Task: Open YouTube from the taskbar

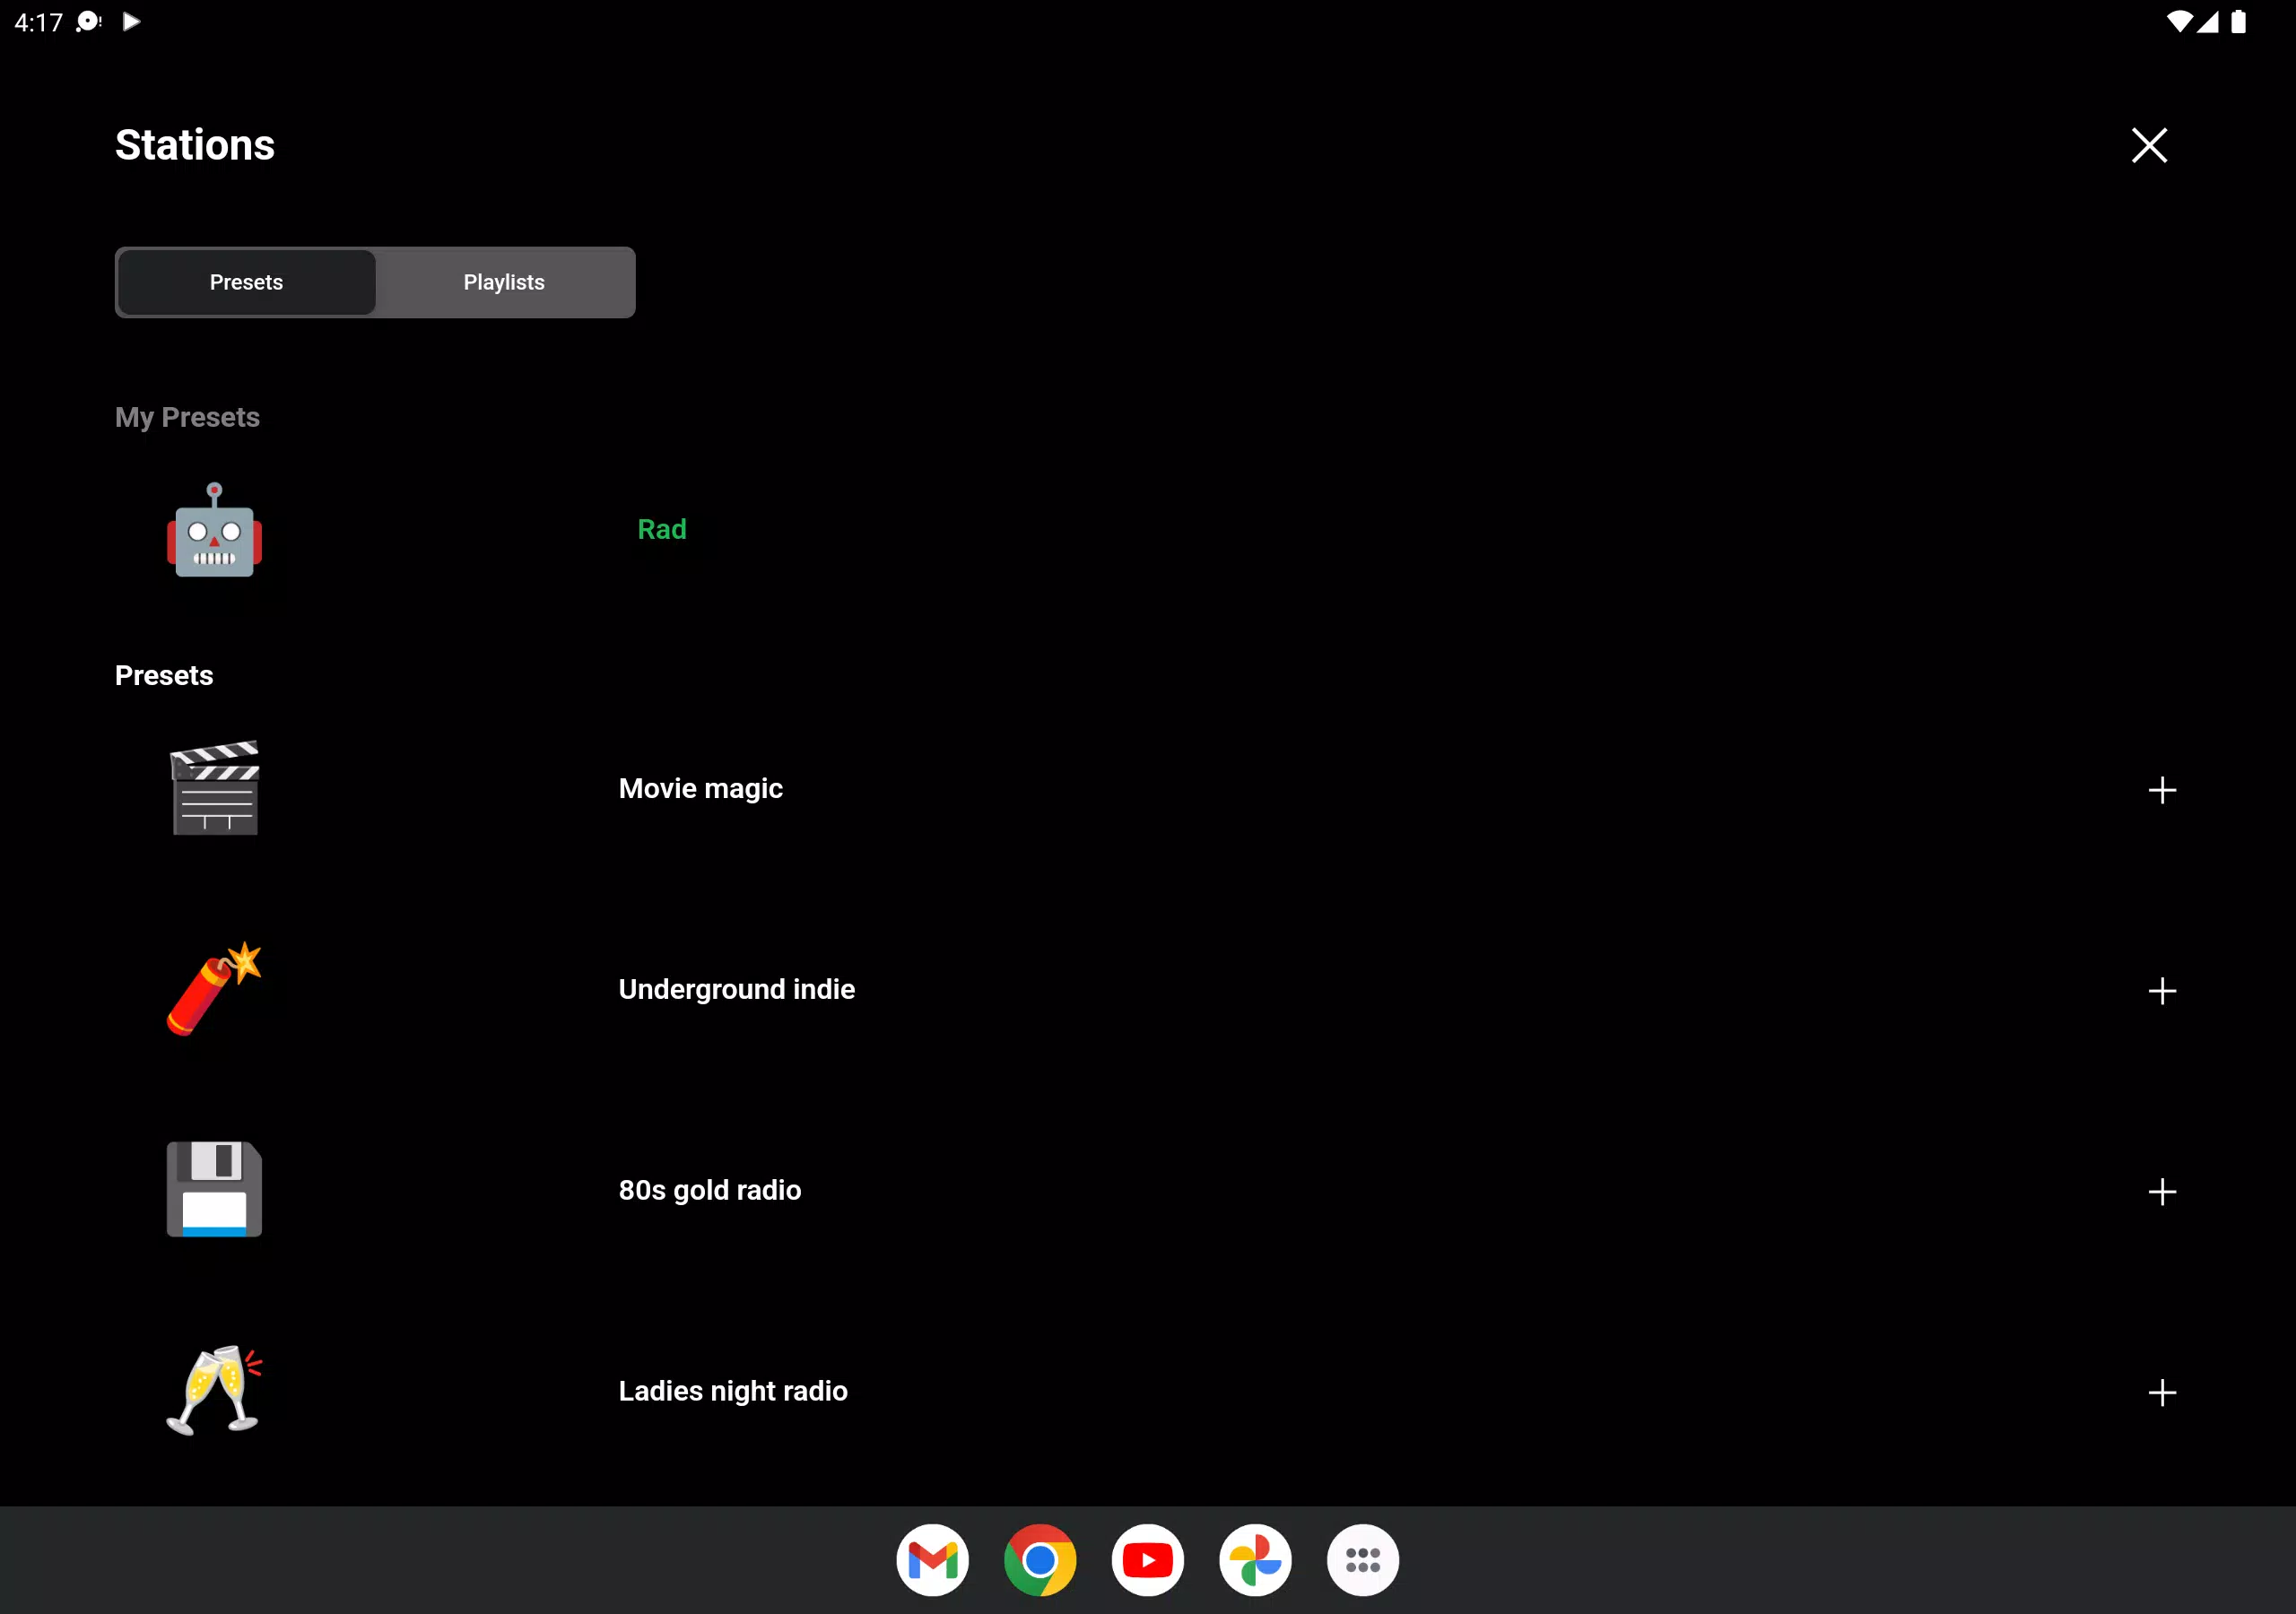Action: tap(1147, 1560)
